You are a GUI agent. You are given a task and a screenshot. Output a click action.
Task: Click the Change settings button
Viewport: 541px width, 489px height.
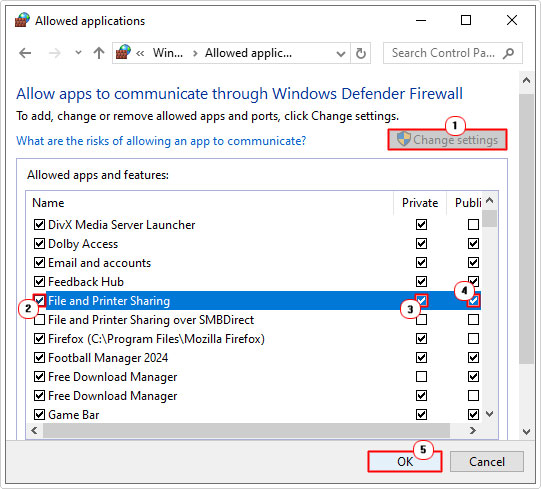447,140
